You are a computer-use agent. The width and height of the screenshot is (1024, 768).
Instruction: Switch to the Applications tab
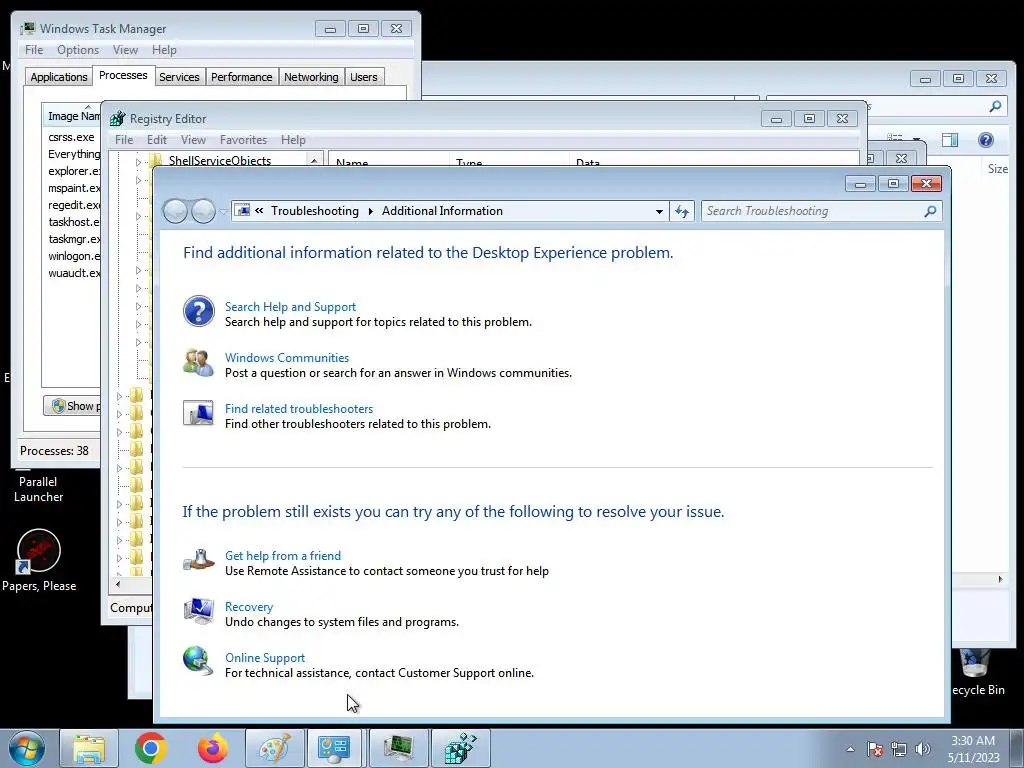[x=59, y=77]
